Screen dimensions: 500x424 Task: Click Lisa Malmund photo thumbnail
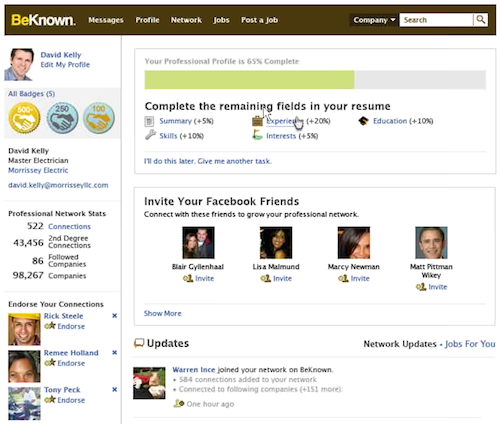click(x=276, y=243)
